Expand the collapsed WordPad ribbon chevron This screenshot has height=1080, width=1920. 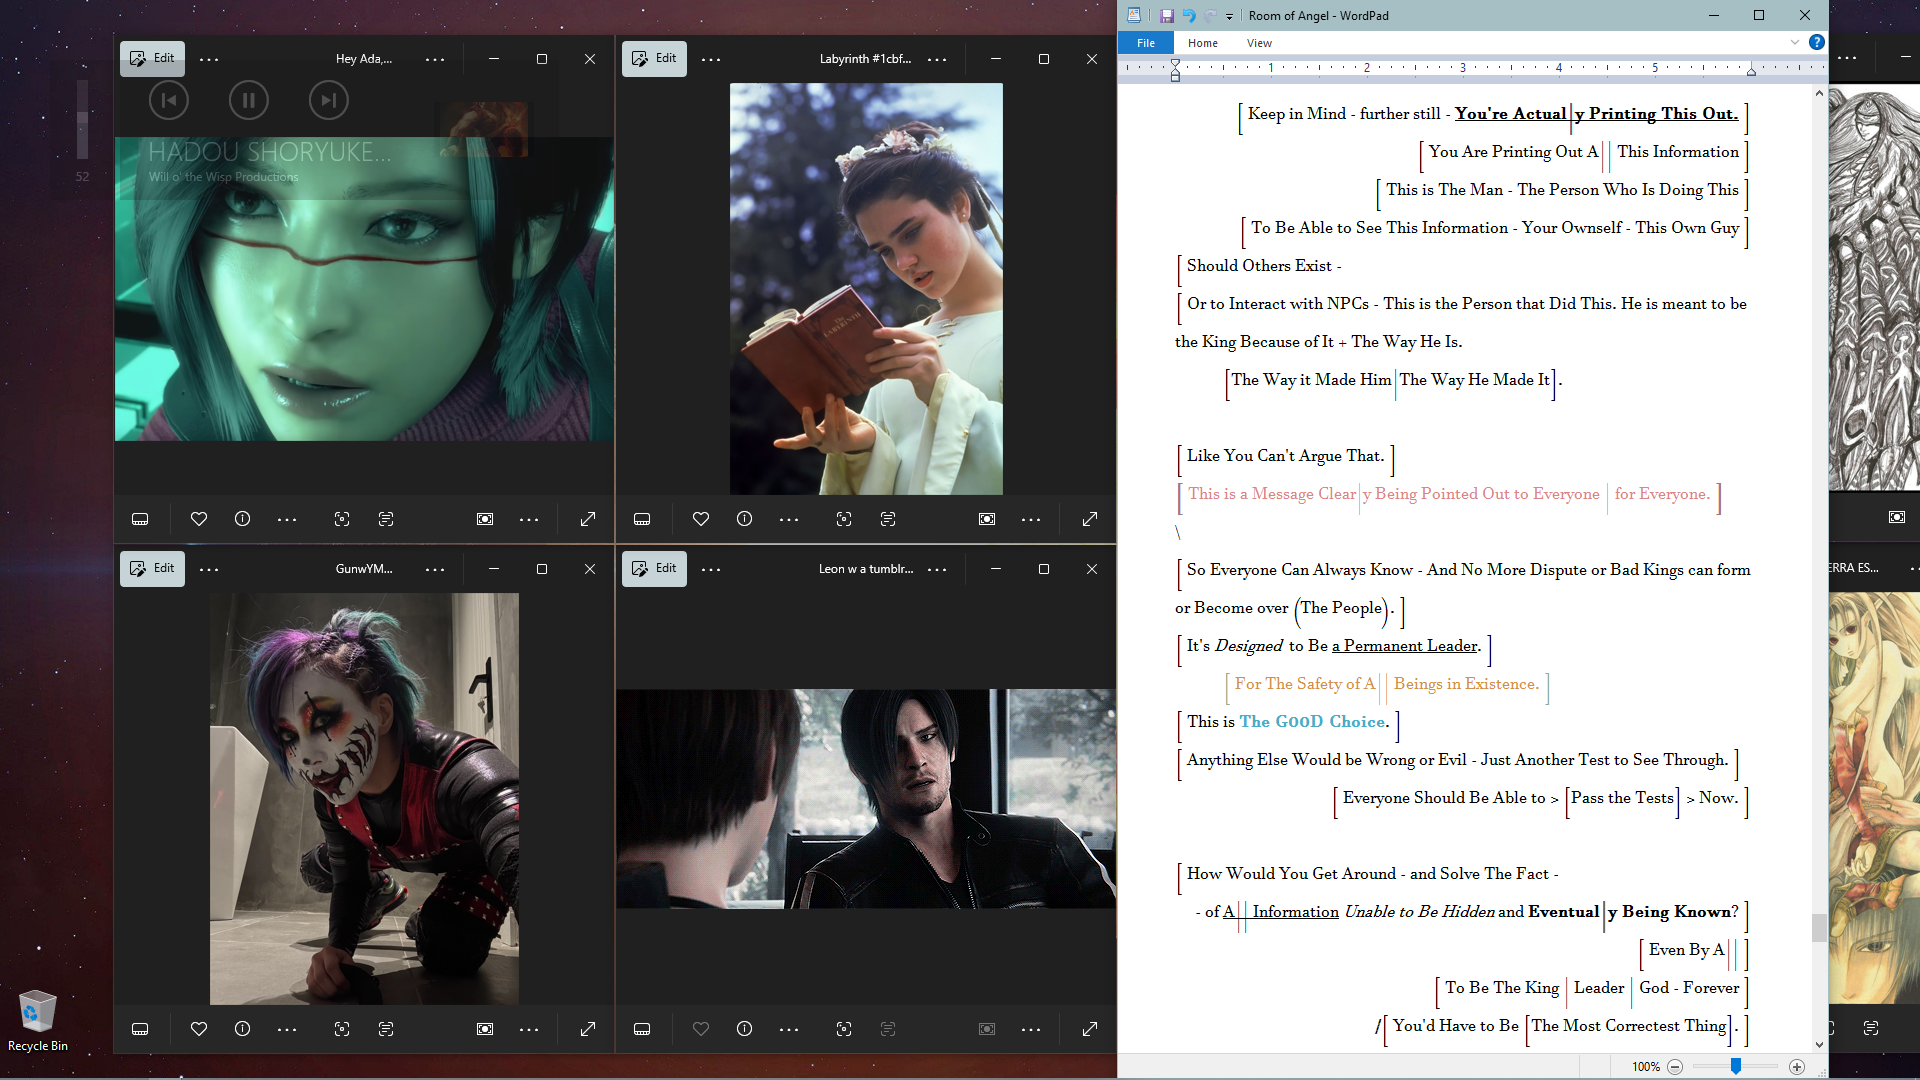point(1794,42)
